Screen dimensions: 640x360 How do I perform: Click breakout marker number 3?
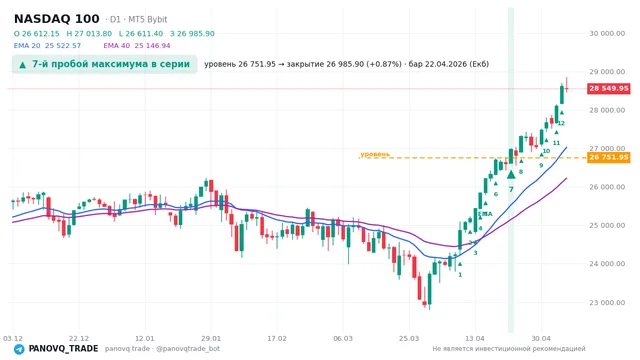tap(476, 253)
